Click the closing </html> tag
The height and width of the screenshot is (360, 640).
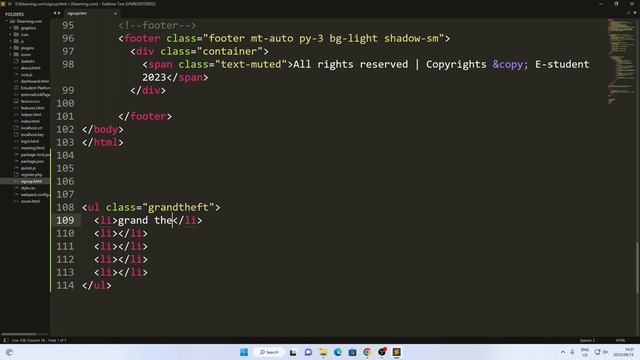[103, 142]
